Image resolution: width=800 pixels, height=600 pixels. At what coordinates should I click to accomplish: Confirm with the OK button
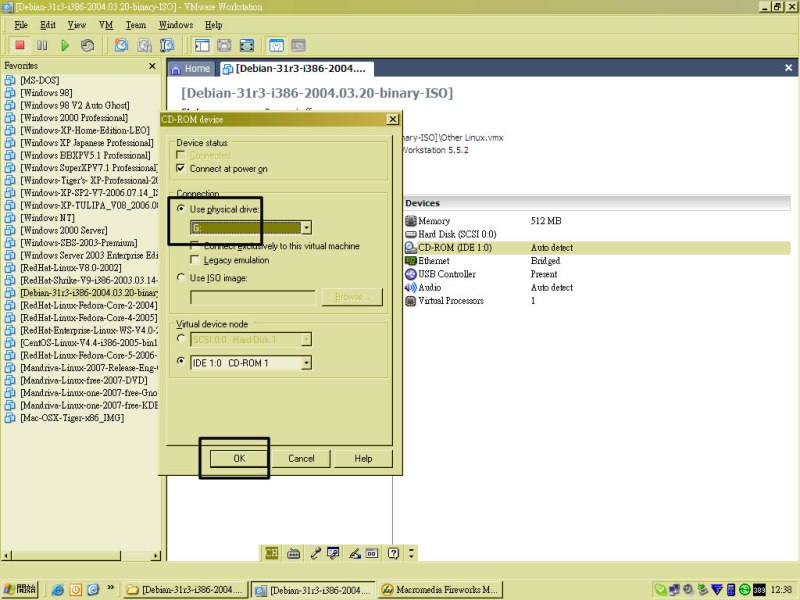[239, 458]
